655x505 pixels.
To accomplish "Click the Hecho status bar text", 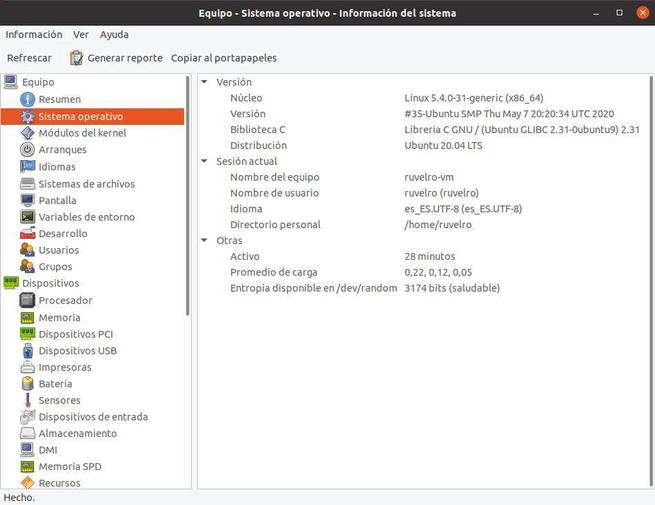I will point(19,497).
